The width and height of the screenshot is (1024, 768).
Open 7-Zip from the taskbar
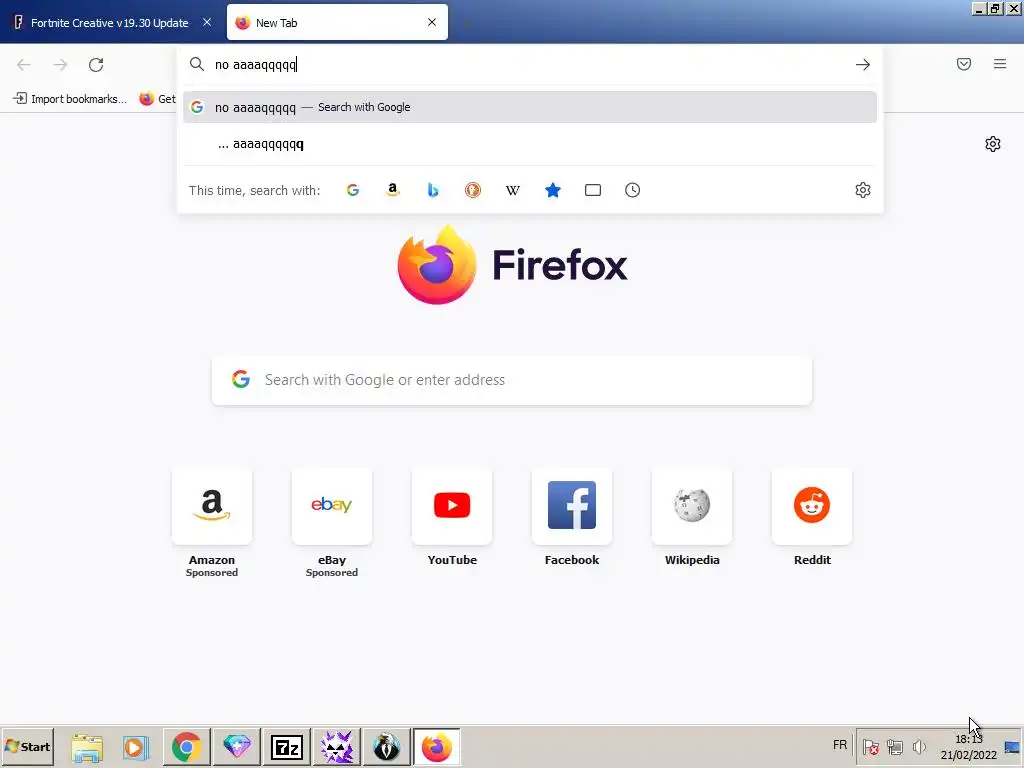(287, 747)
